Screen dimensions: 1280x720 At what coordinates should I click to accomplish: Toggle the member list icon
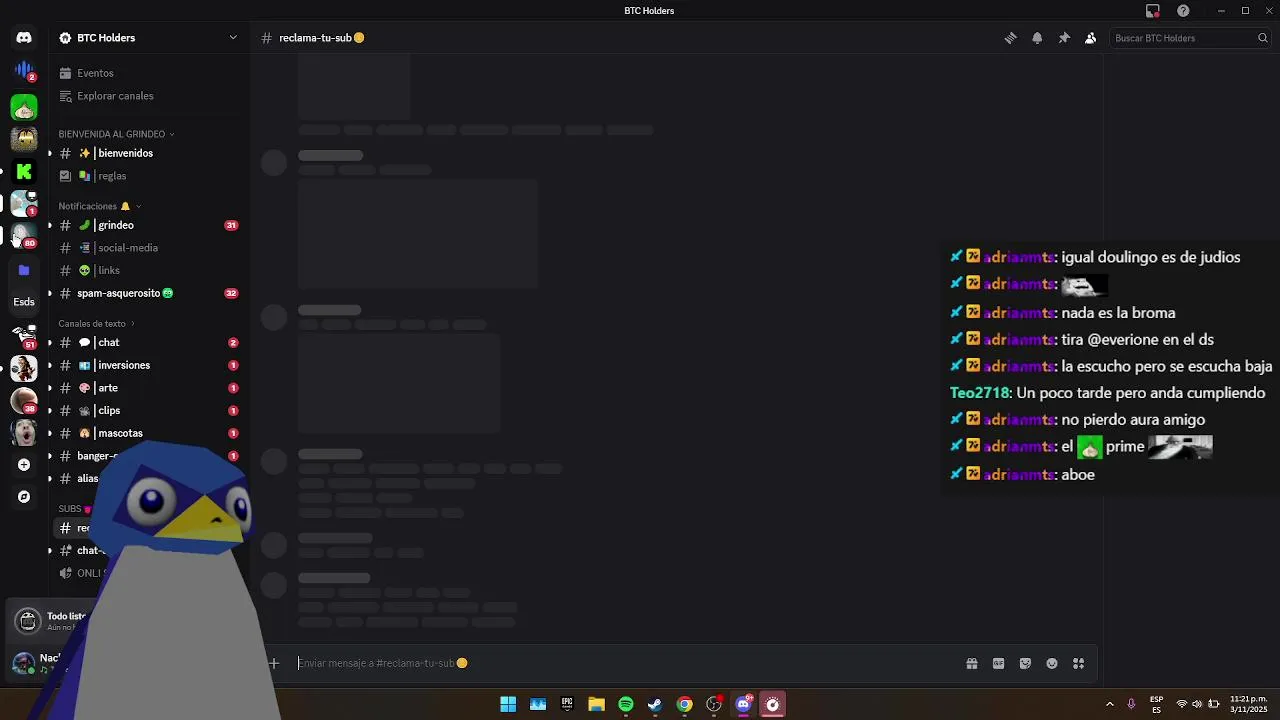1090,38
